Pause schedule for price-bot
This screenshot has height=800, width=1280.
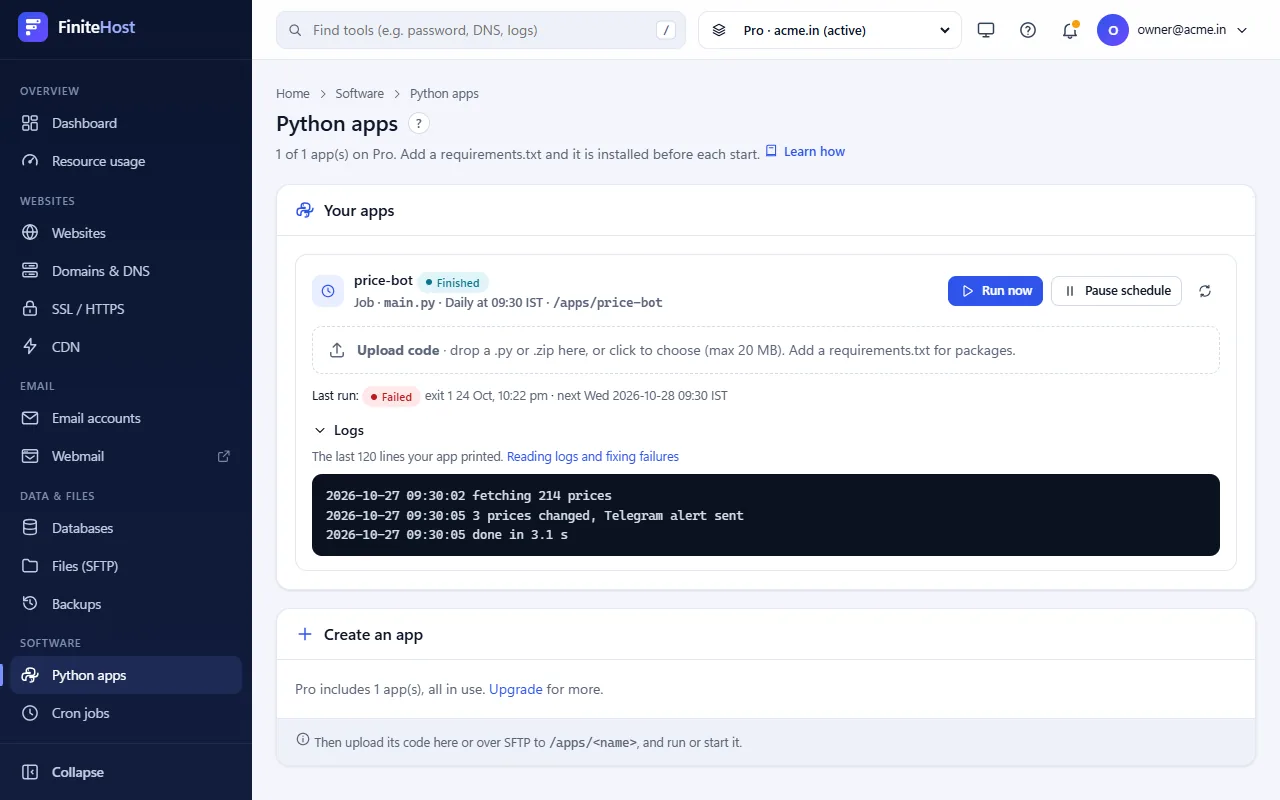pyautogui.click(x=1116, y=291)
